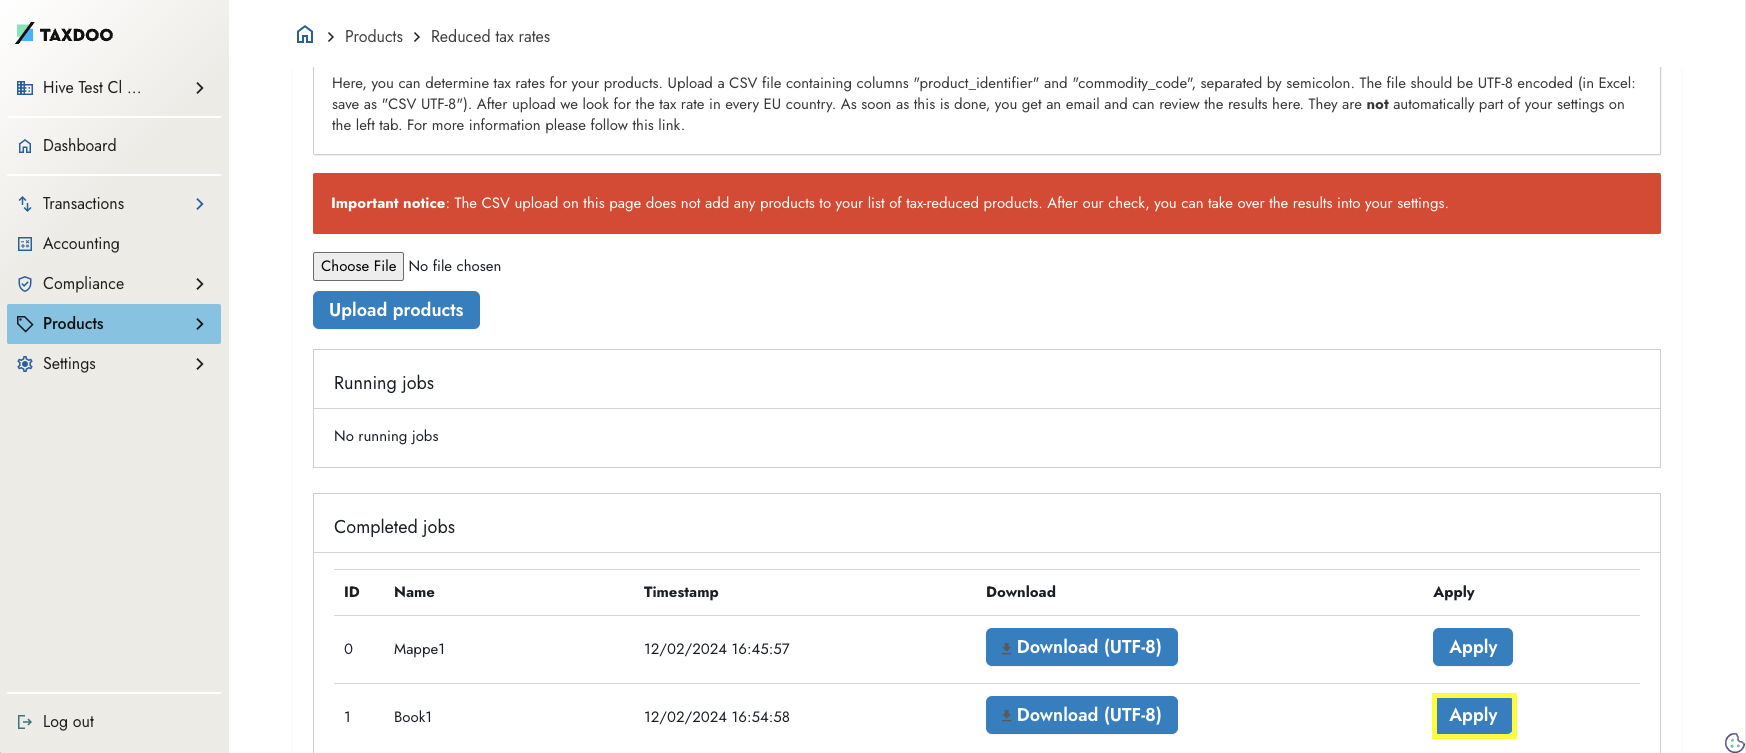Click the Settings gear icon
This screenshot has width=1746, height=753.
tap(25, 364)
